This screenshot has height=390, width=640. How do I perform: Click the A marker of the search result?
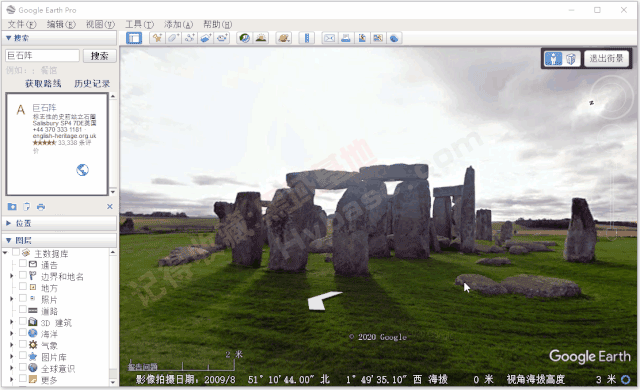click(20, 110)
